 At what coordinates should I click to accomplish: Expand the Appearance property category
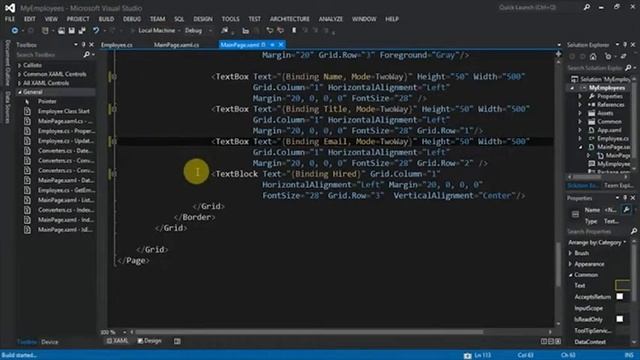click(x=571, y=264)
